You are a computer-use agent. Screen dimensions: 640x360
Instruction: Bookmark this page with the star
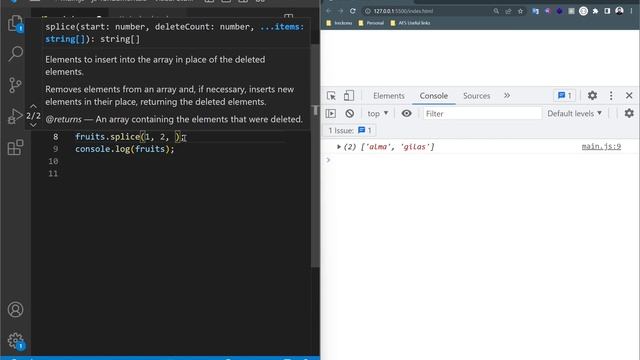click(x=520, y=11)
